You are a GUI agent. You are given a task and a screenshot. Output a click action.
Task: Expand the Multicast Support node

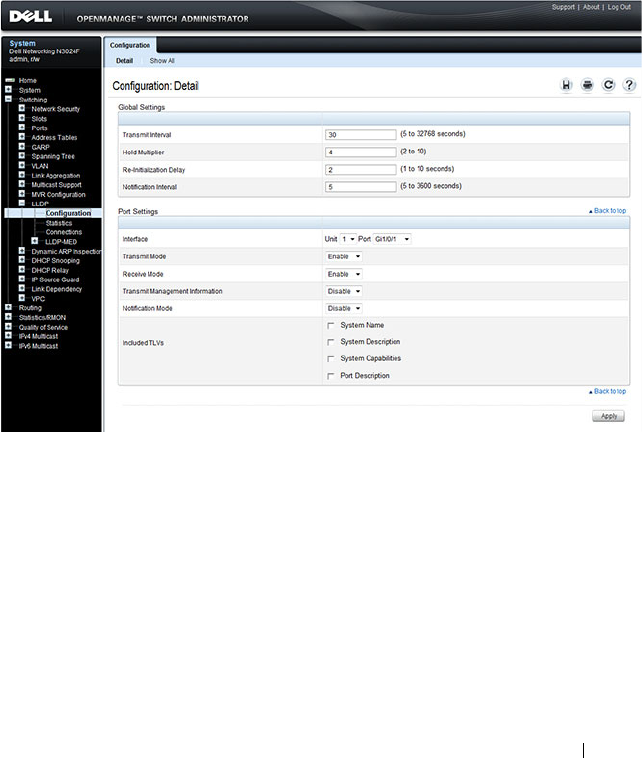pos(22,184)
